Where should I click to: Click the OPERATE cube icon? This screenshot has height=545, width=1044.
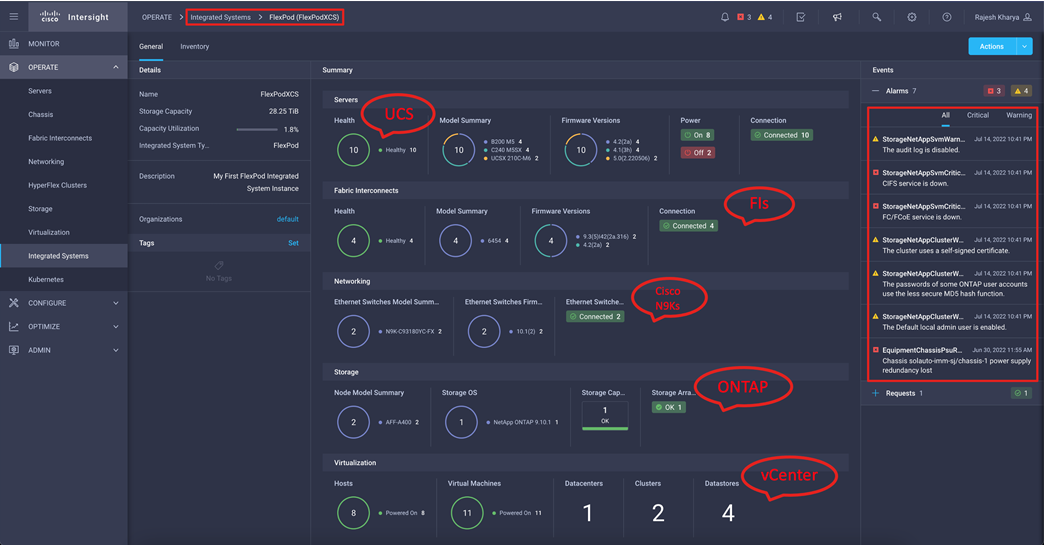(14, 67)
